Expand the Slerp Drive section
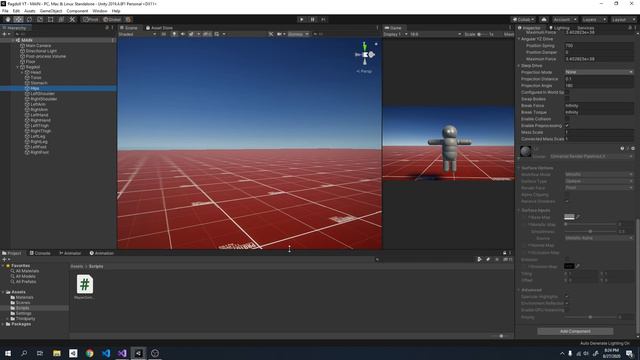Image resolution: width=640 pixels, height=360 pixels. point(519,66)
